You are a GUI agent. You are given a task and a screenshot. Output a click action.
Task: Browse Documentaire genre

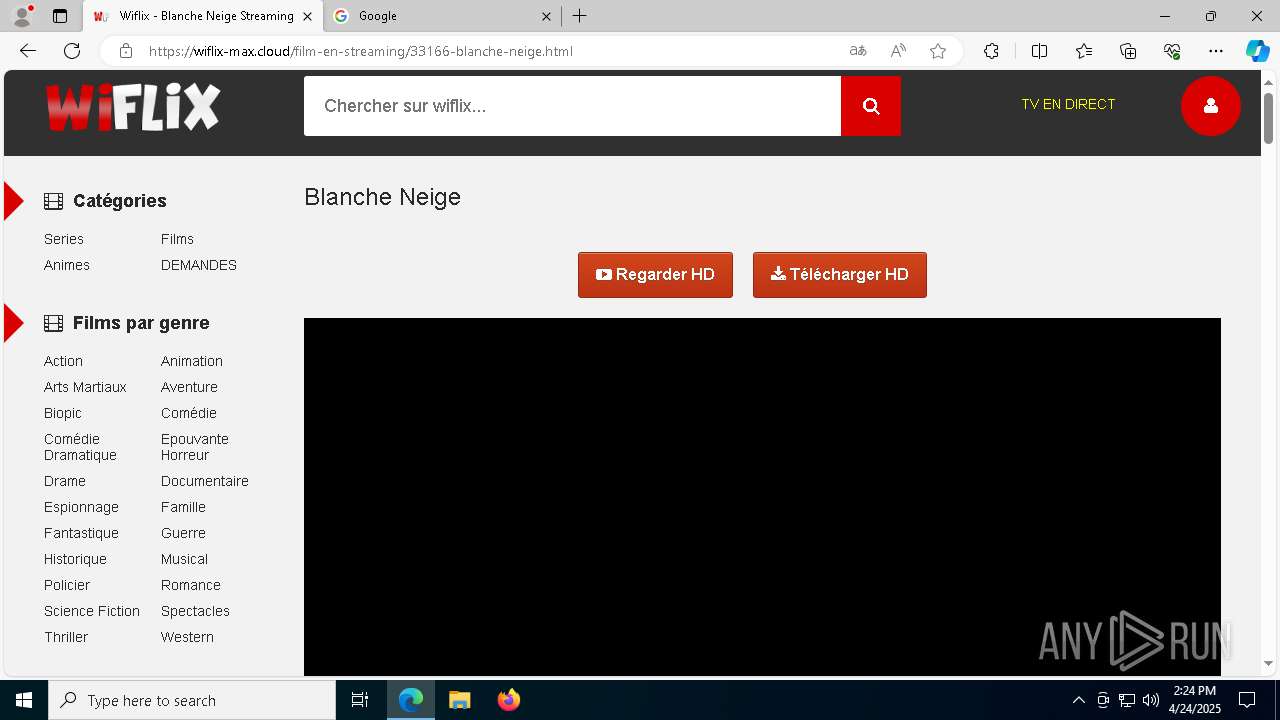click(x=205, y=481)
